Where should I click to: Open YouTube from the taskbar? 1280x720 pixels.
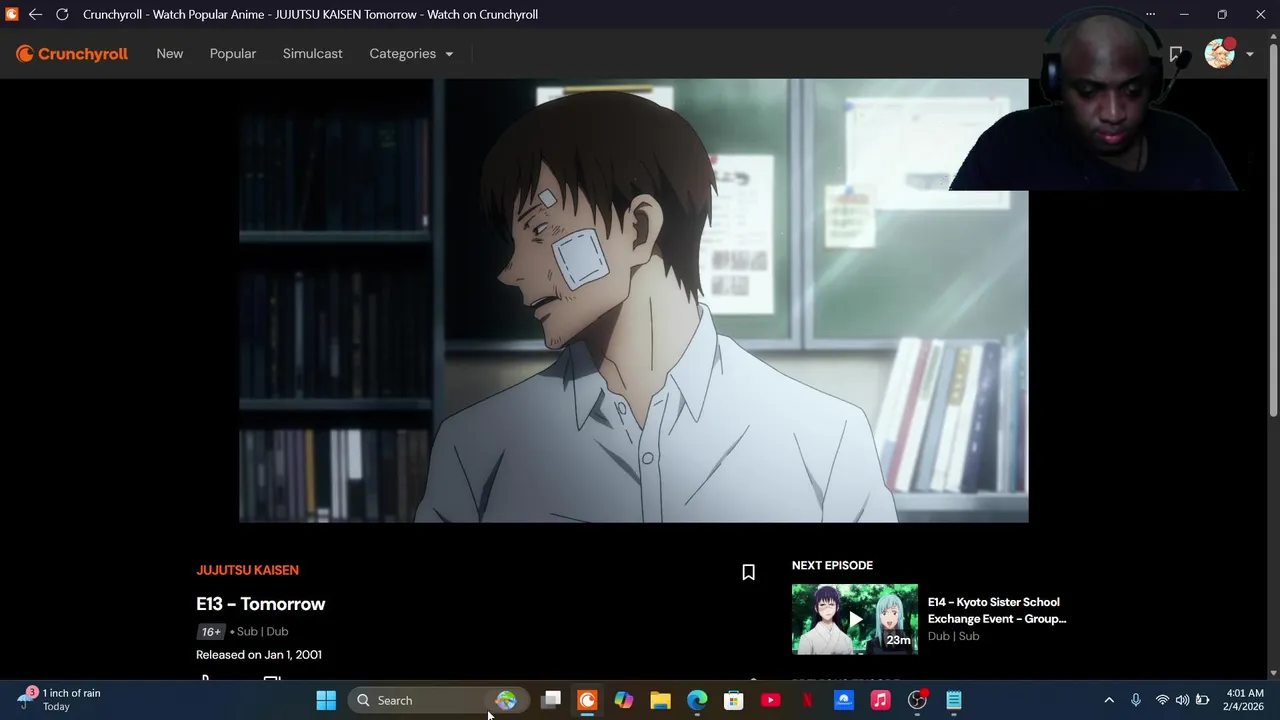(770, 700)
